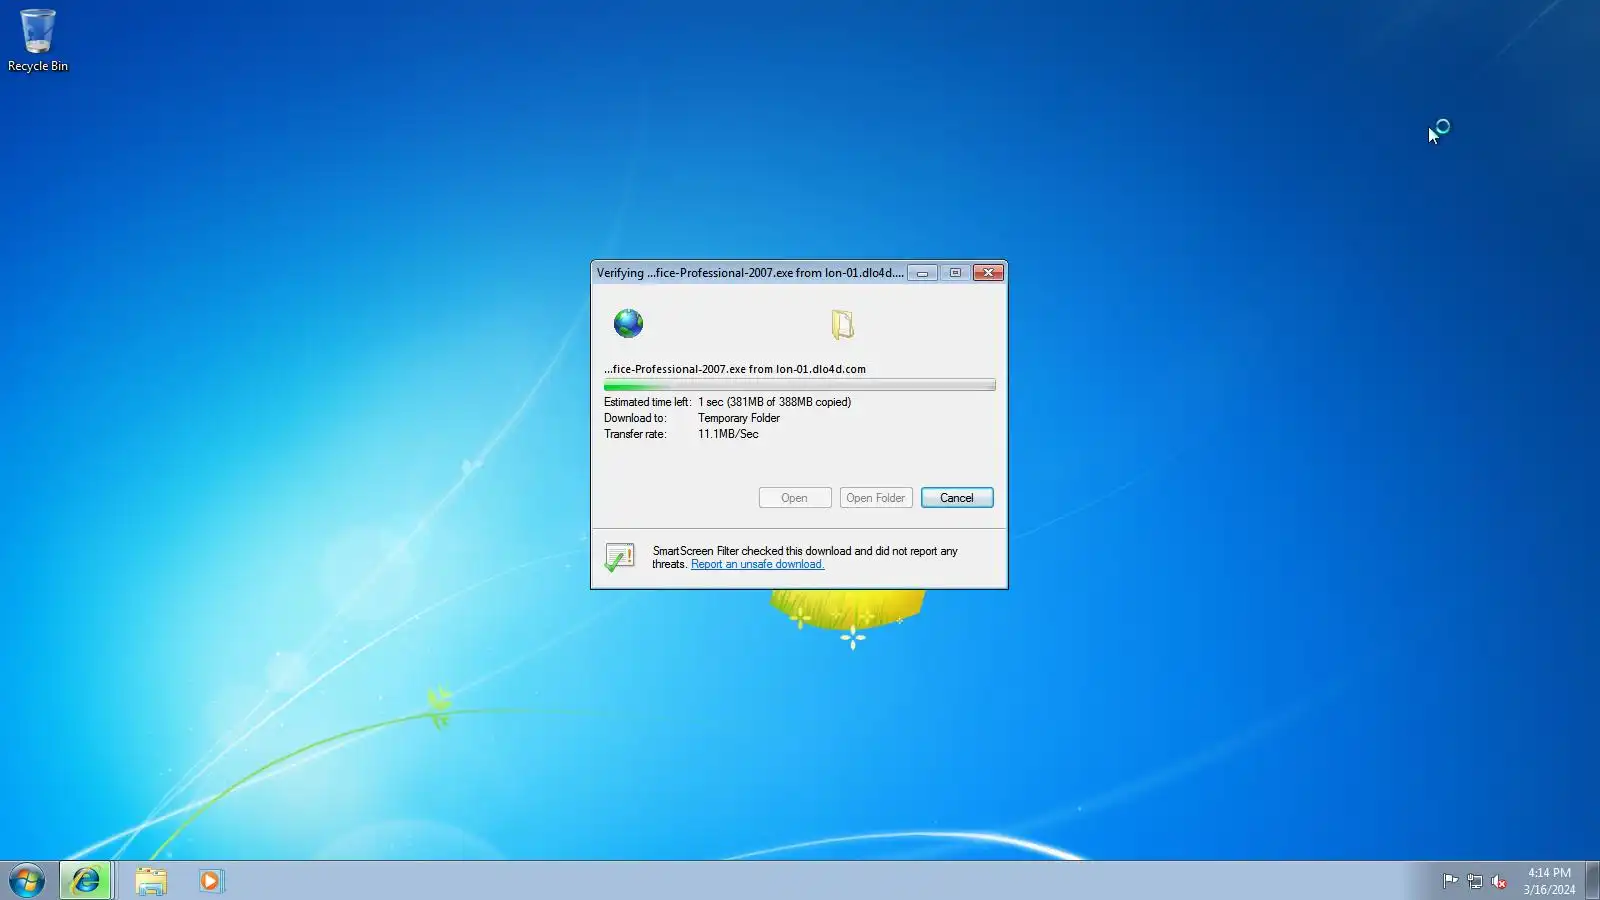
Task: Open Windows Explorer from the taskbar
Action: click(x=151, y=881)
